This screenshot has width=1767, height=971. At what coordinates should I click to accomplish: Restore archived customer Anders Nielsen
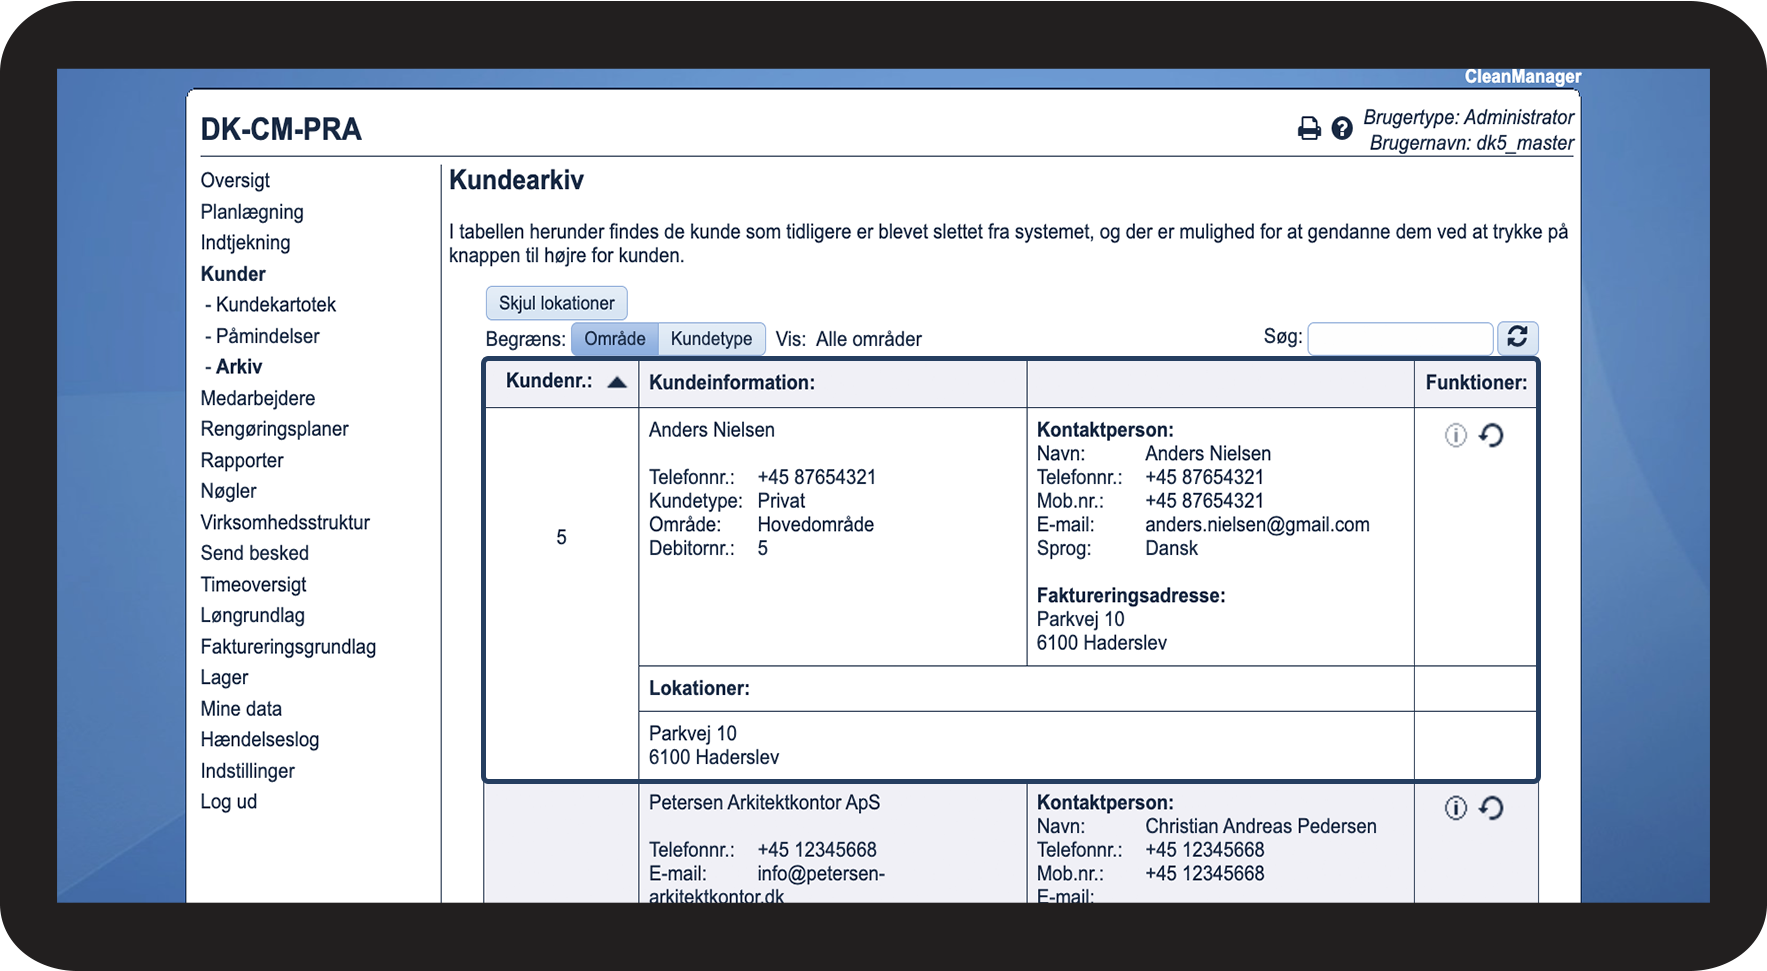(x=1491, y=435)
